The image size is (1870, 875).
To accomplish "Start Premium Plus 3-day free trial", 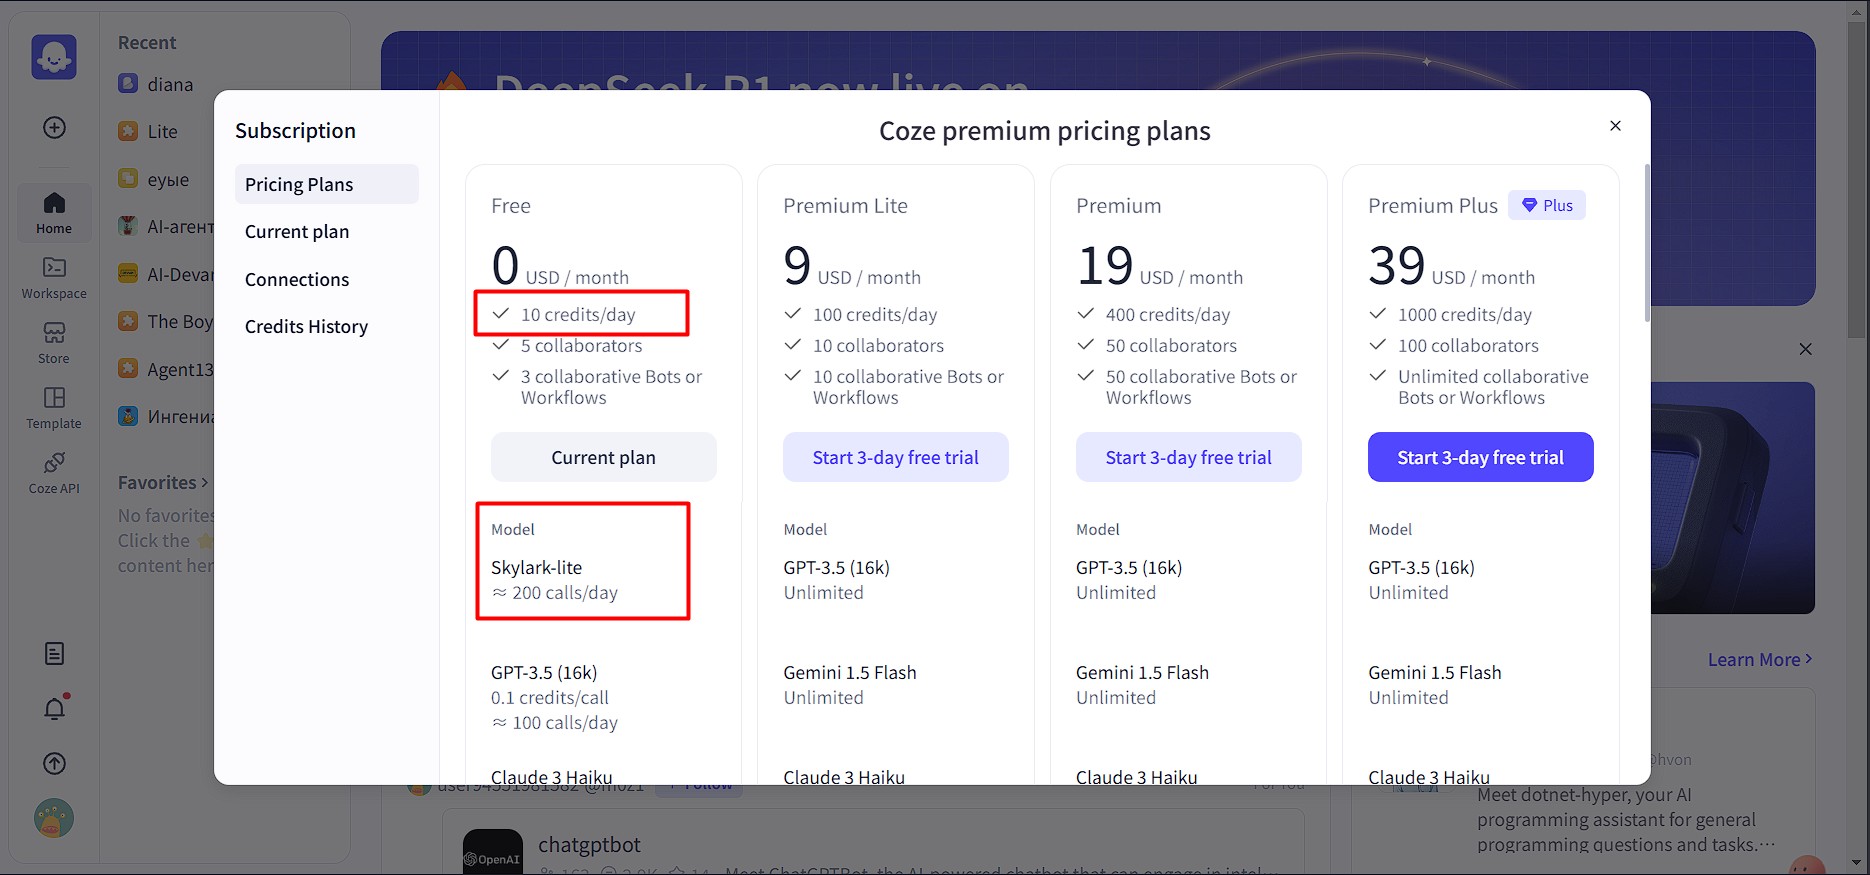I will coord(1480,458).
